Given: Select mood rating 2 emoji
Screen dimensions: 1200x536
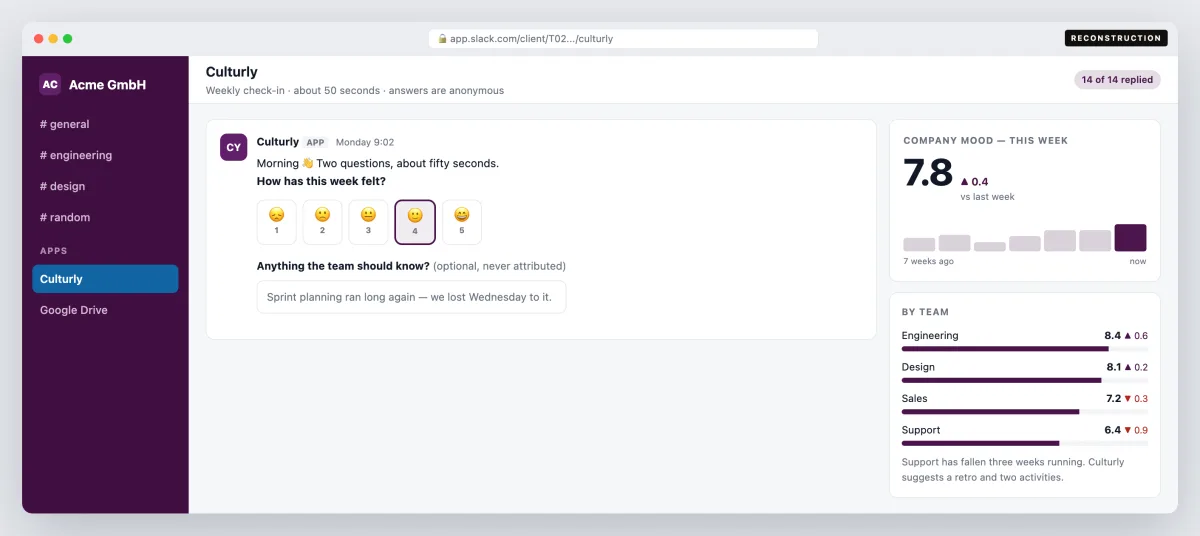Looking at the screenshot, I should [x=322, y=222].
